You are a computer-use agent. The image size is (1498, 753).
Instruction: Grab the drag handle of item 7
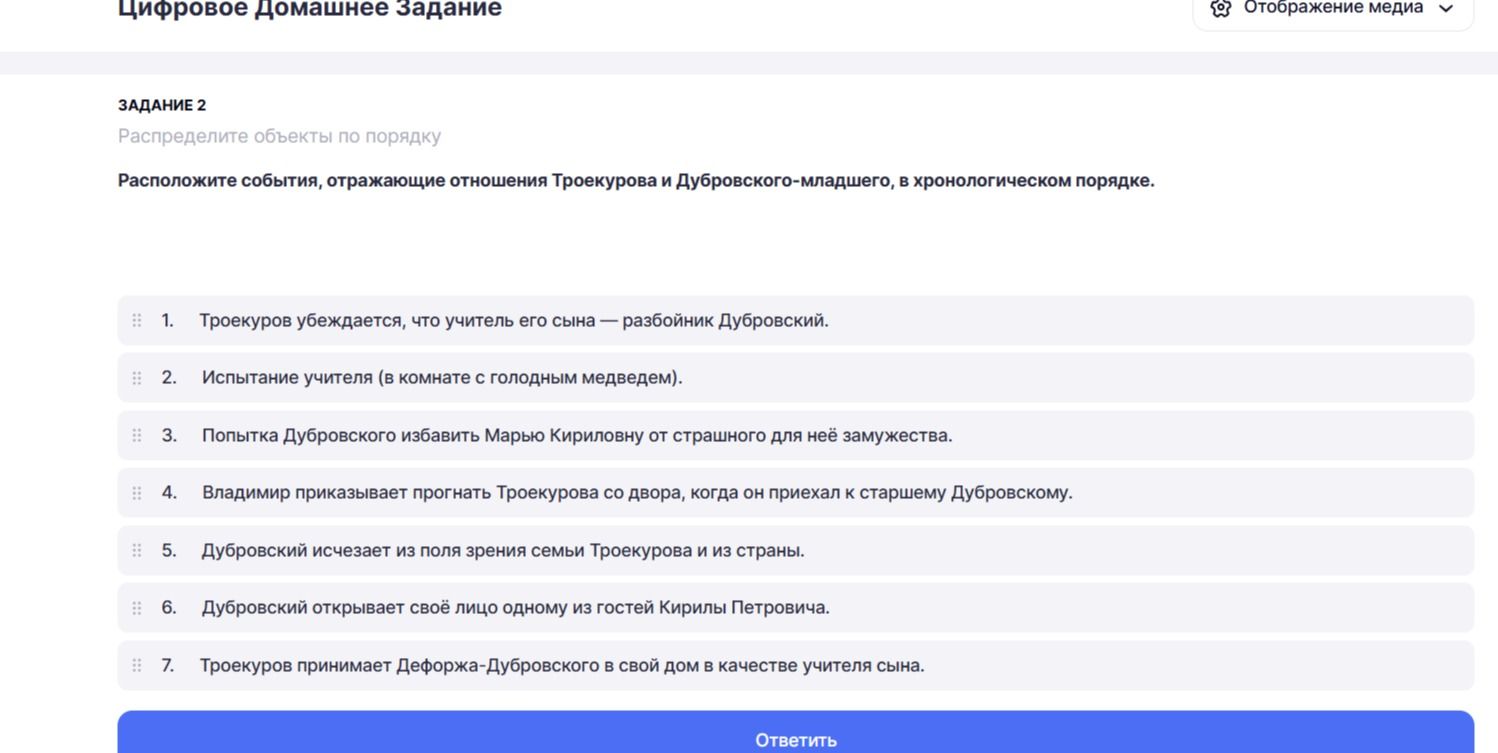pyautogui.click(x=137, y=666)
